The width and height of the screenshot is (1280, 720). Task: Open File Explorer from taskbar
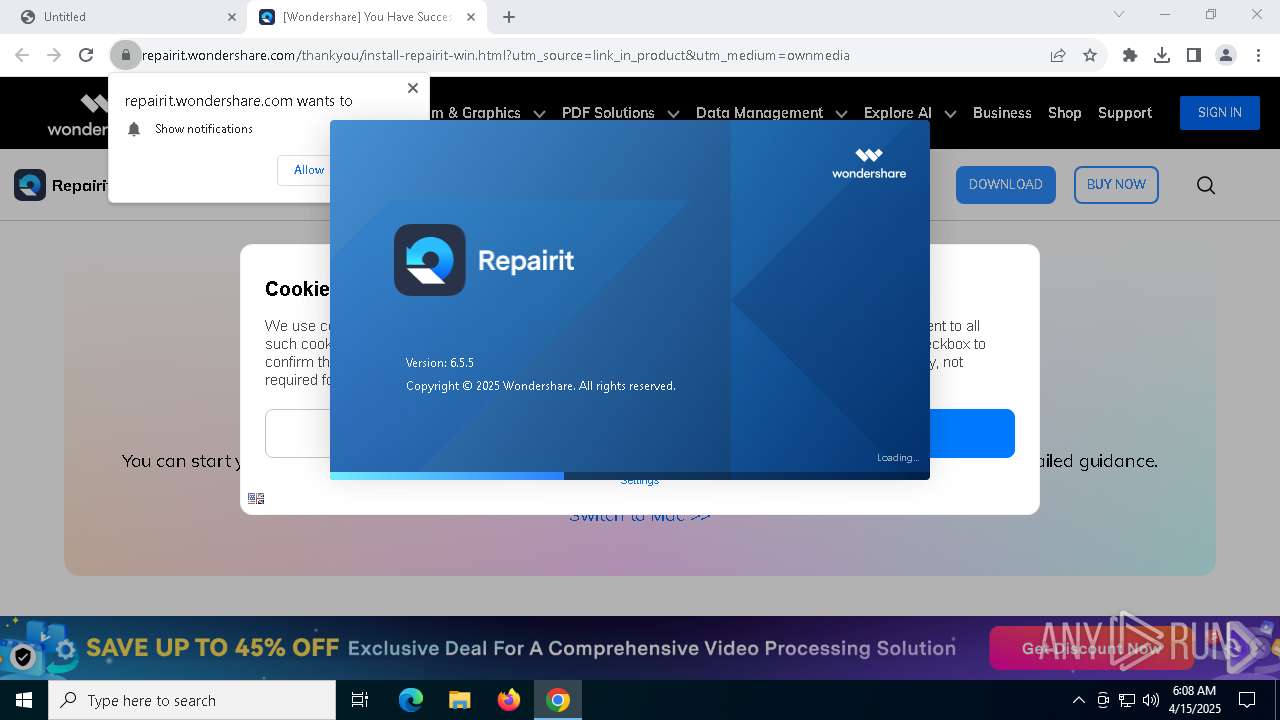459,700
